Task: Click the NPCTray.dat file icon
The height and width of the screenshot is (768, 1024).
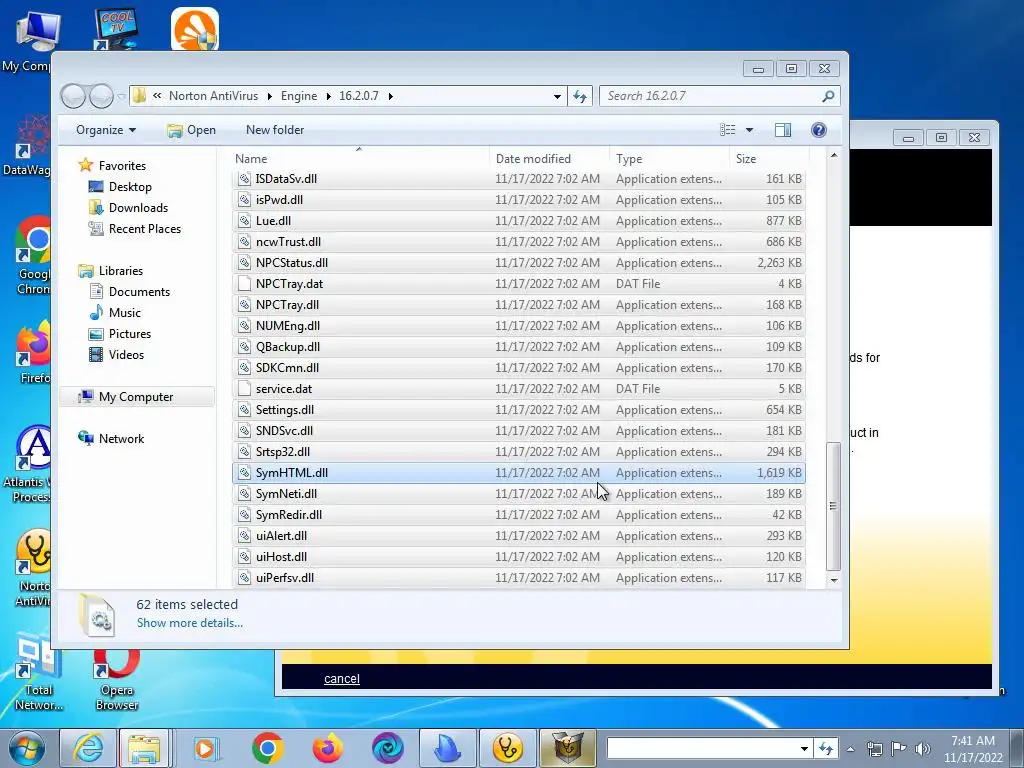Action: coord(244,284)
